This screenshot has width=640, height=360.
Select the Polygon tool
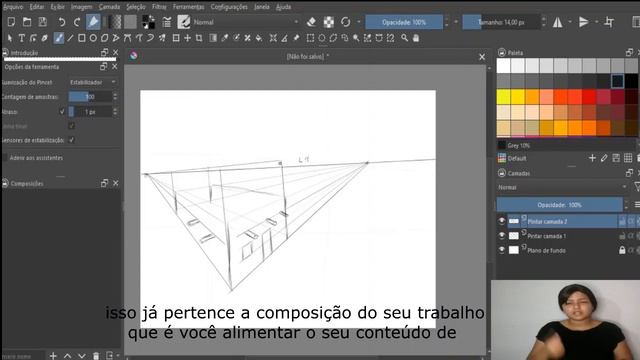(x=104, y=38)
